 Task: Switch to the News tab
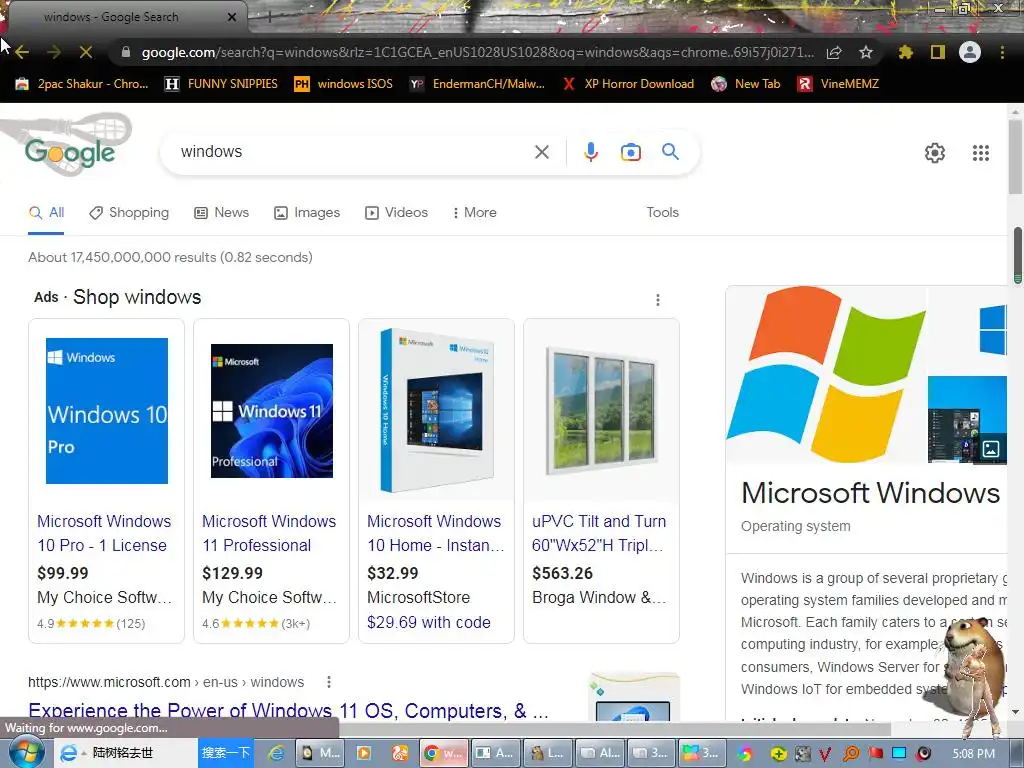(221, 213)
